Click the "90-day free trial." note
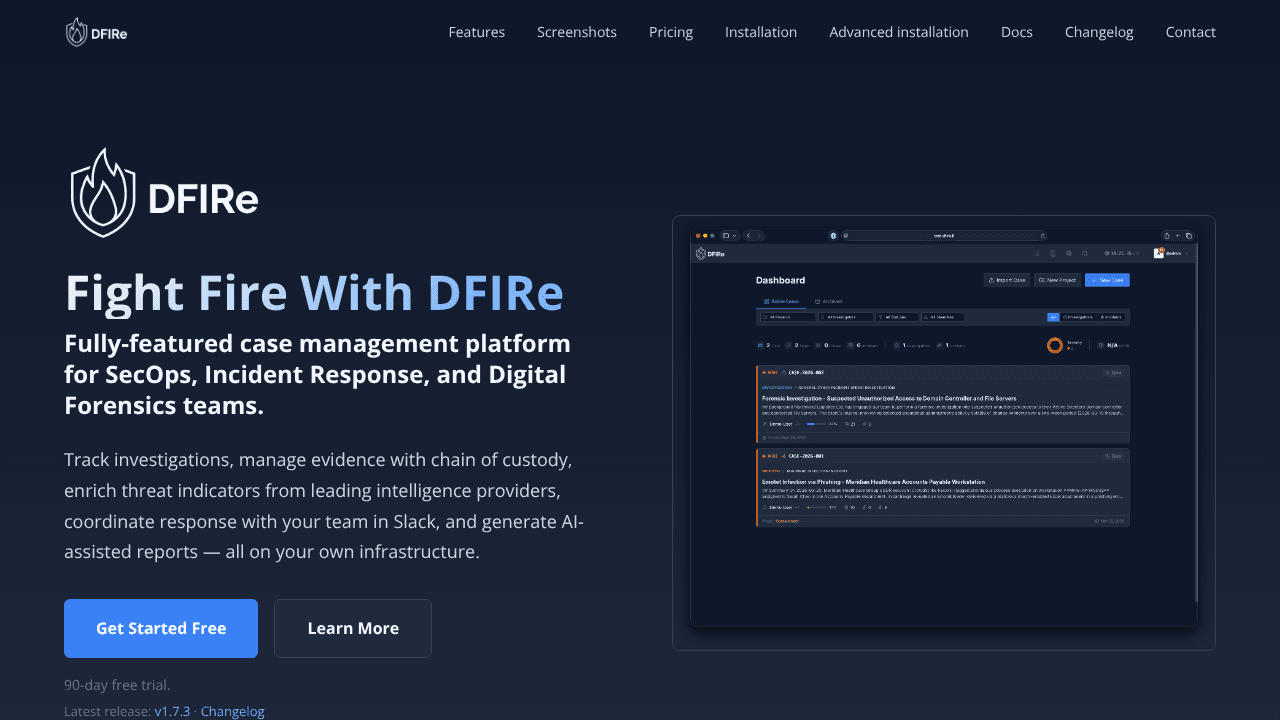 (117, 685)
